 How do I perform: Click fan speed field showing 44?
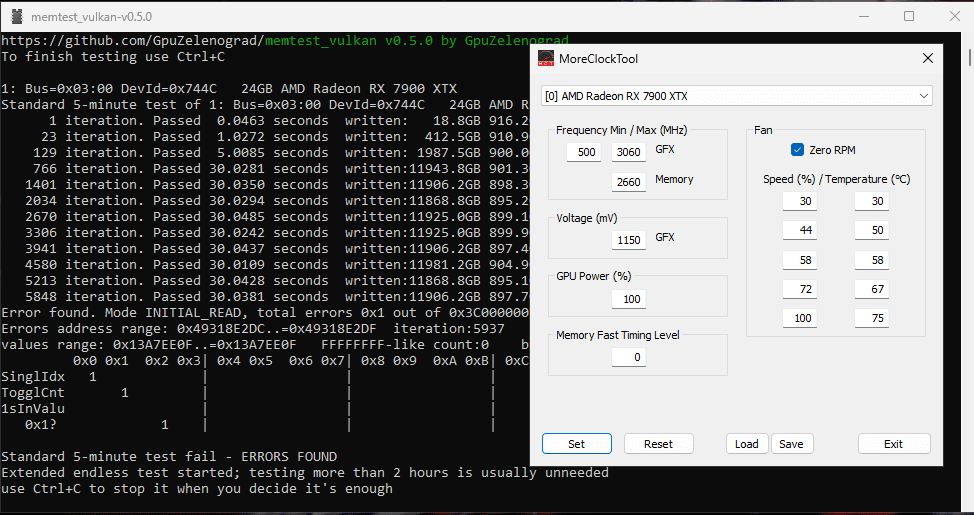point(799,230)
